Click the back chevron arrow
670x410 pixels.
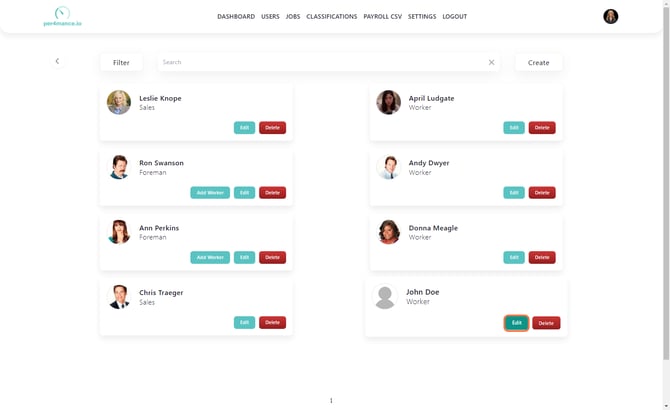tap(57, 62)
